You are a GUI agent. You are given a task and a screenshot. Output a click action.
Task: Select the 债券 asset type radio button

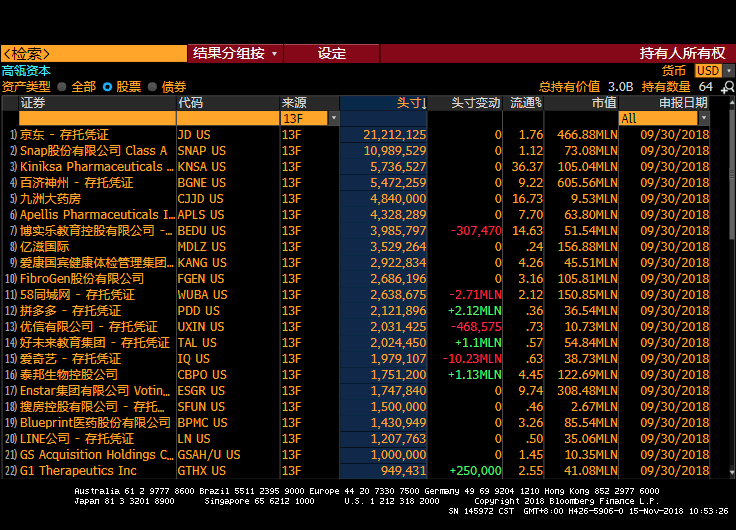click(x=152, y=87)
